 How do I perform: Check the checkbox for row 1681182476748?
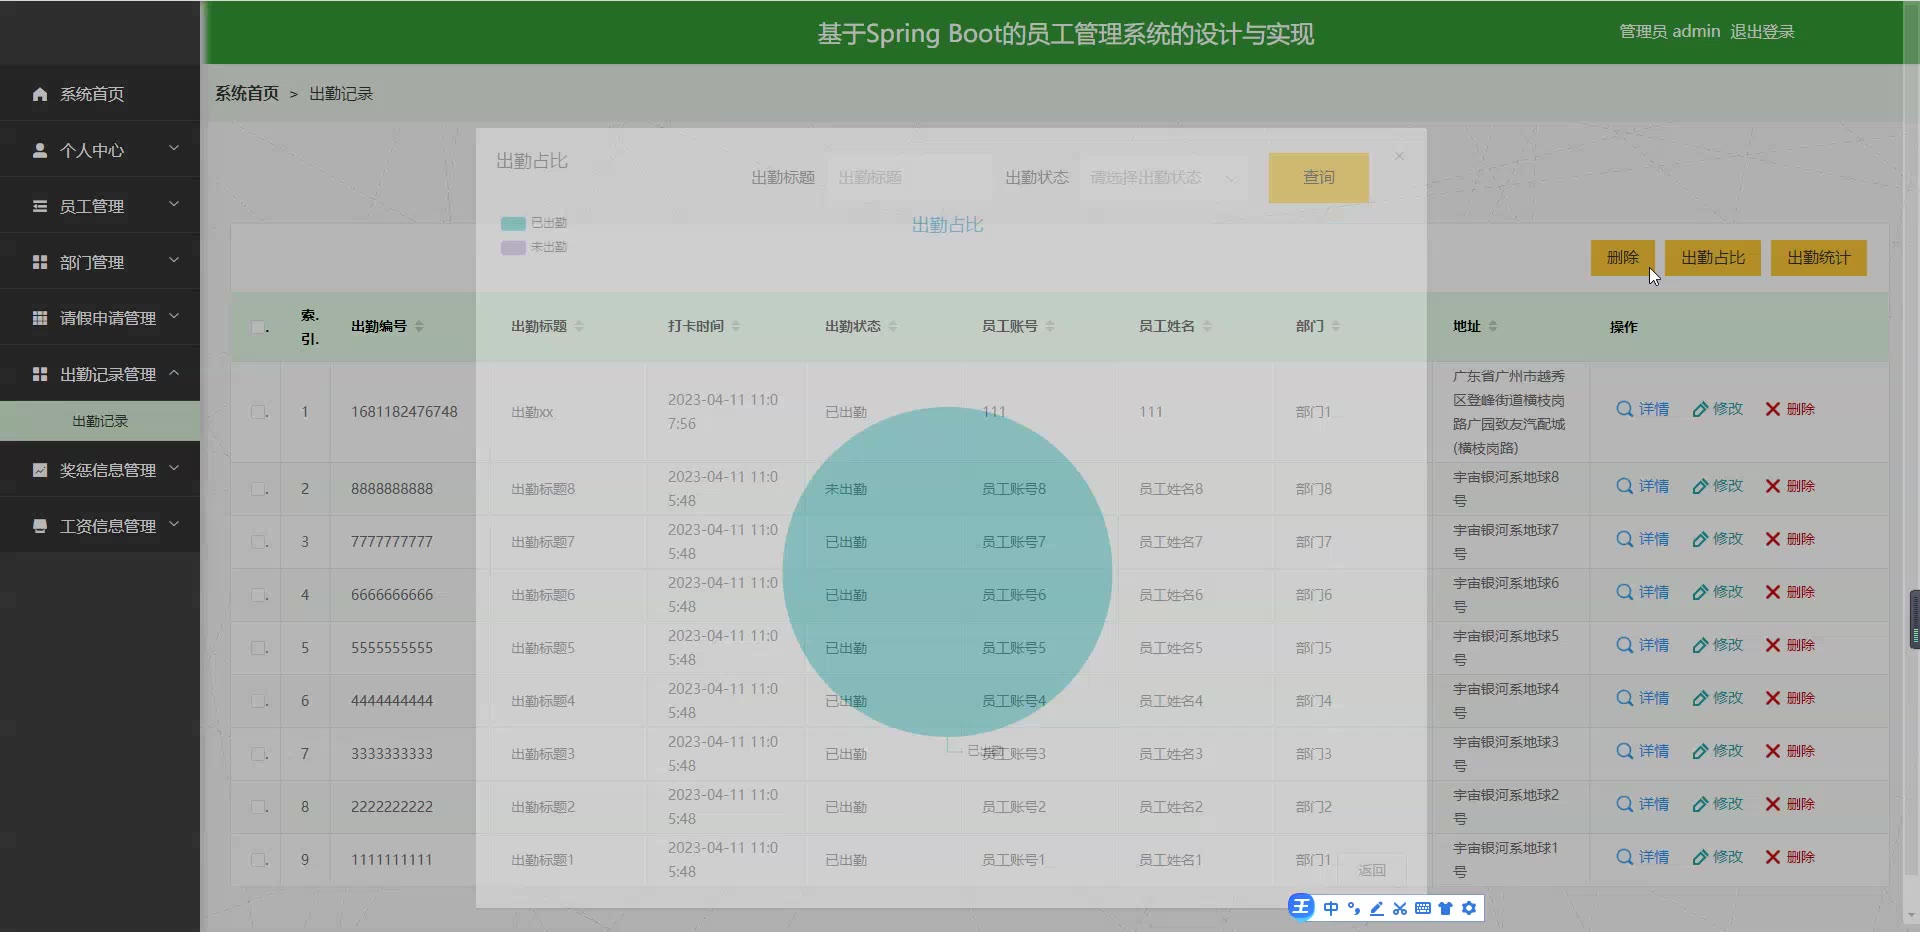pyautogui.click(x=258, y=412)
